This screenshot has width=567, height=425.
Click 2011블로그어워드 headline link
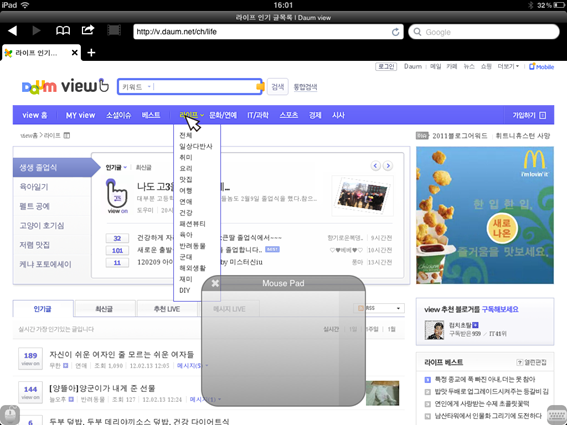(460, 136)
